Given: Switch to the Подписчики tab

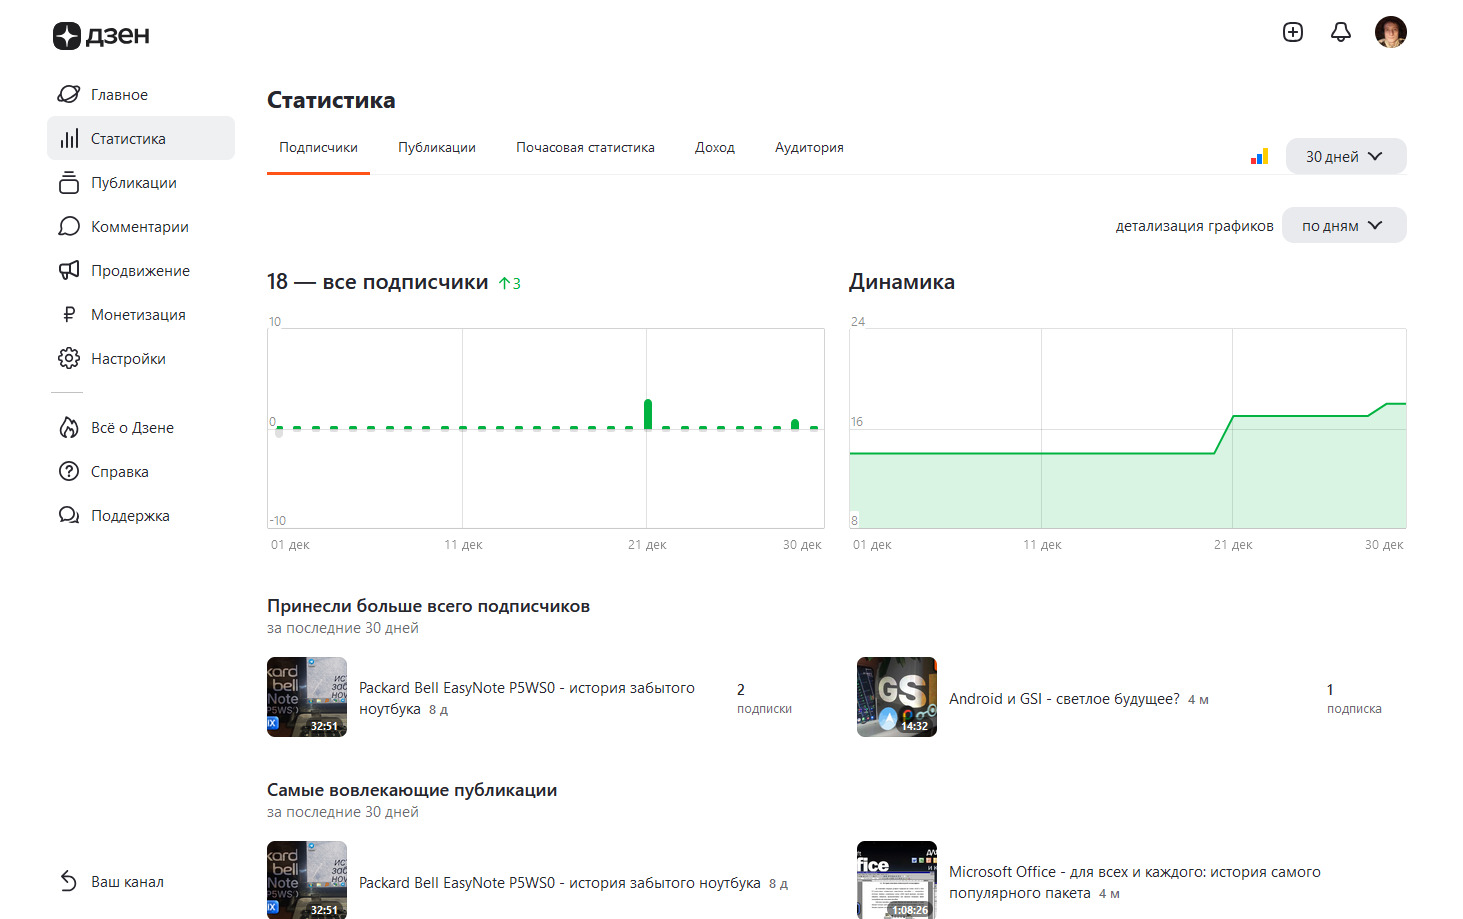Looking at the screenshot, I should click(x=318, y=148).
